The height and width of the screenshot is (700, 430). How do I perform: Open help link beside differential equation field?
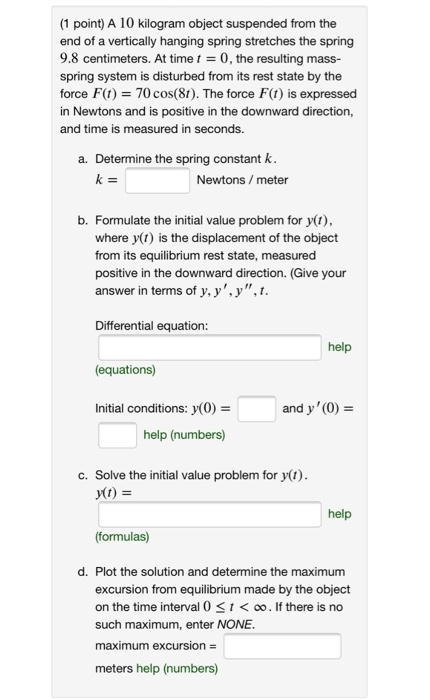coord(339,347)
